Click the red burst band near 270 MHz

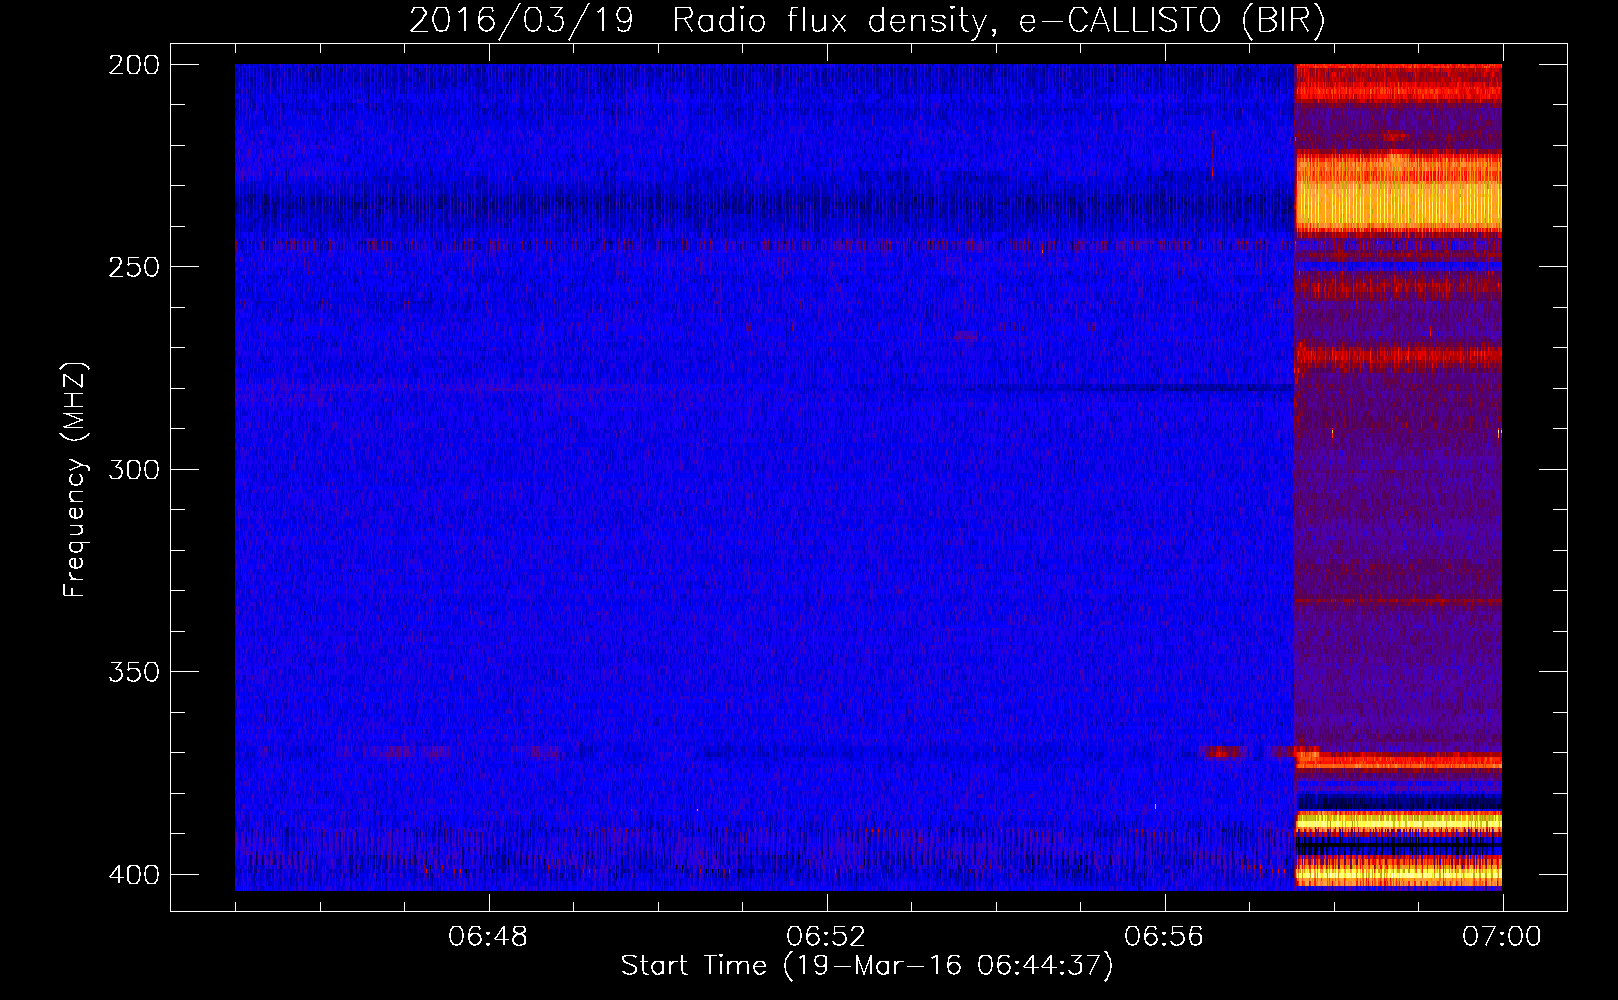tap(1398, 355)
